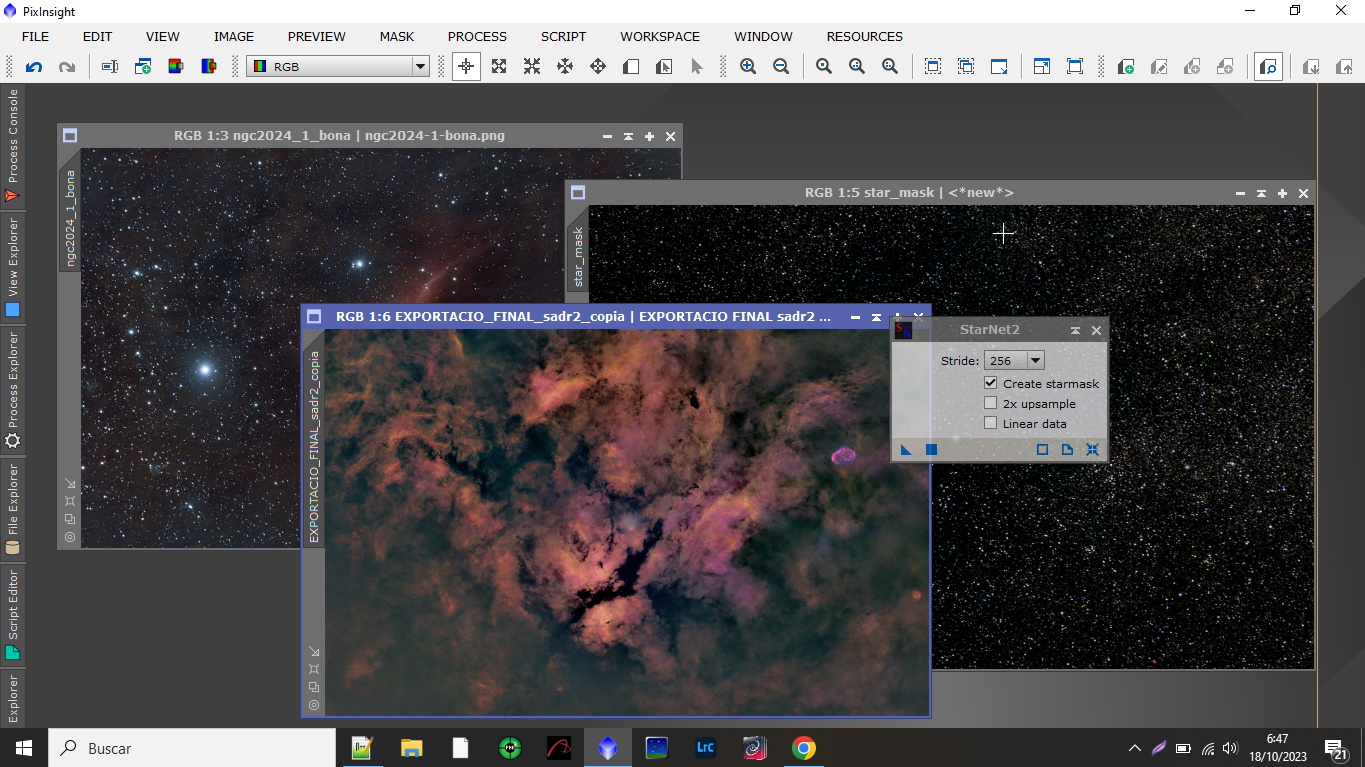Click the Windows Start button

point(24,748)
